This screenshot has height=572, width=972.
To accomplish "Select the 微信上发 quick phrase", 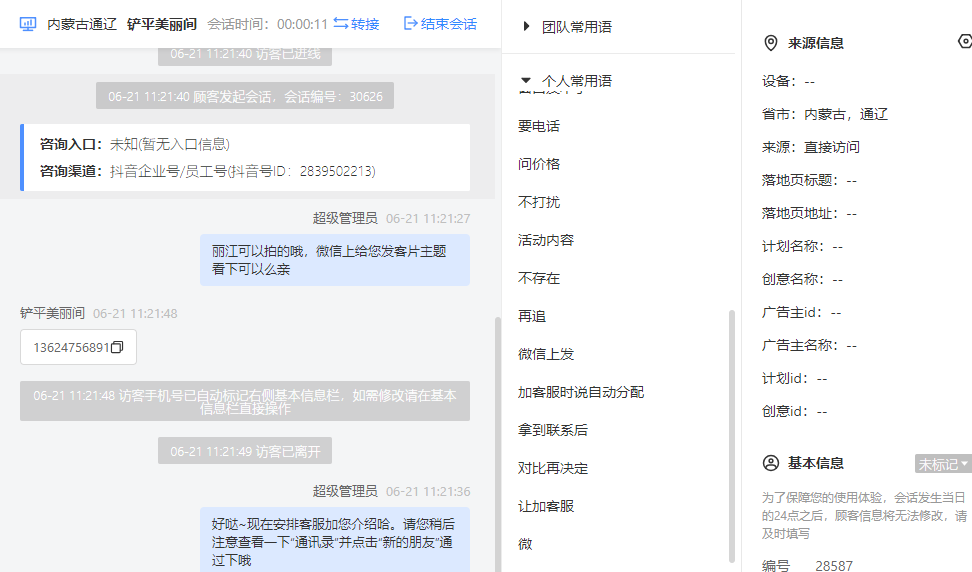I will (546, 354).
